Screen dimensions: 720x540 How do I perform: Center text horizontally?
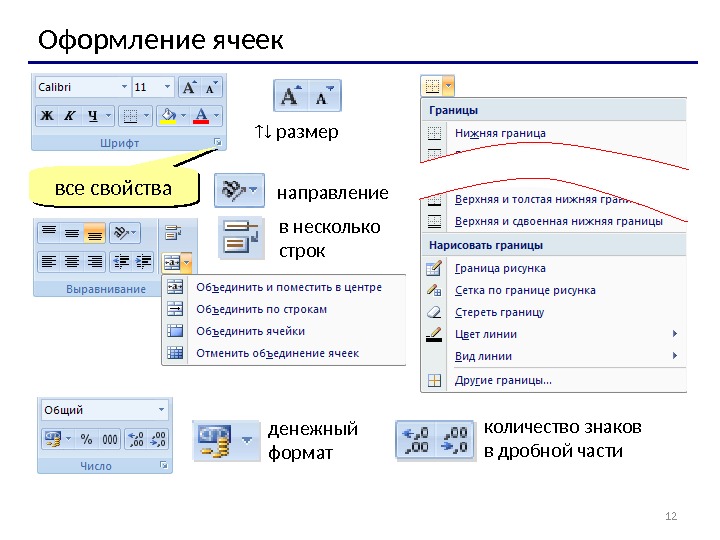71,262
